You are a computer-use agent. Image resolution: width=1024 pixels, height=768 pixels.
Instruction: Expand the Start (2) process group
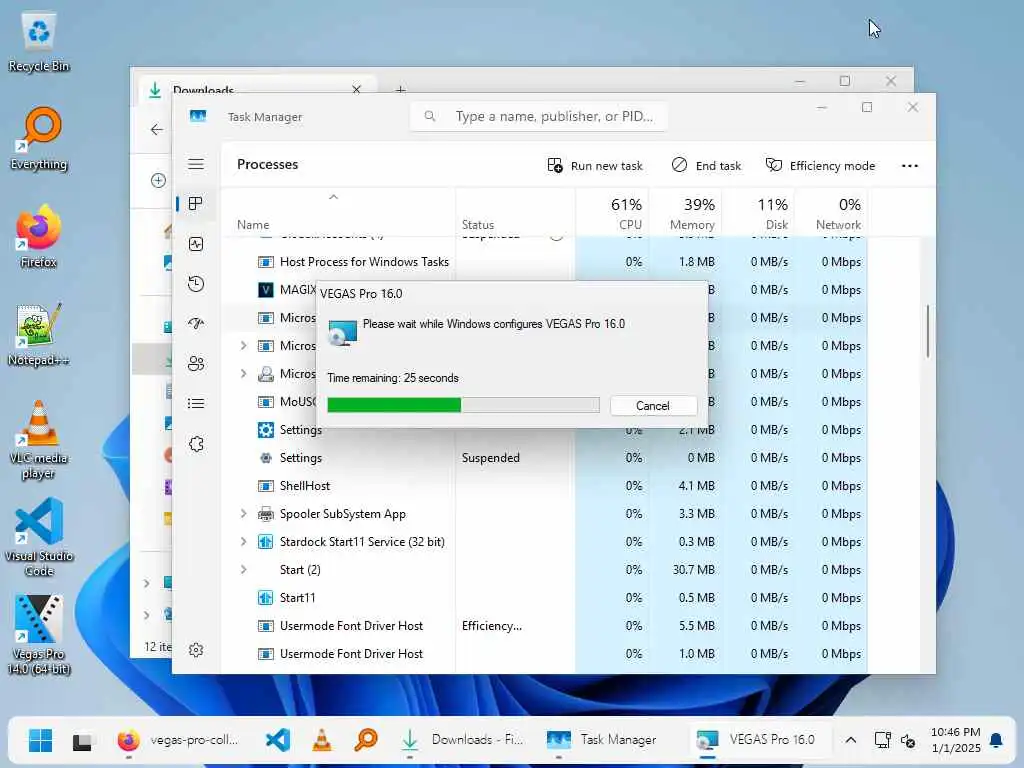[x=243, y=569]
